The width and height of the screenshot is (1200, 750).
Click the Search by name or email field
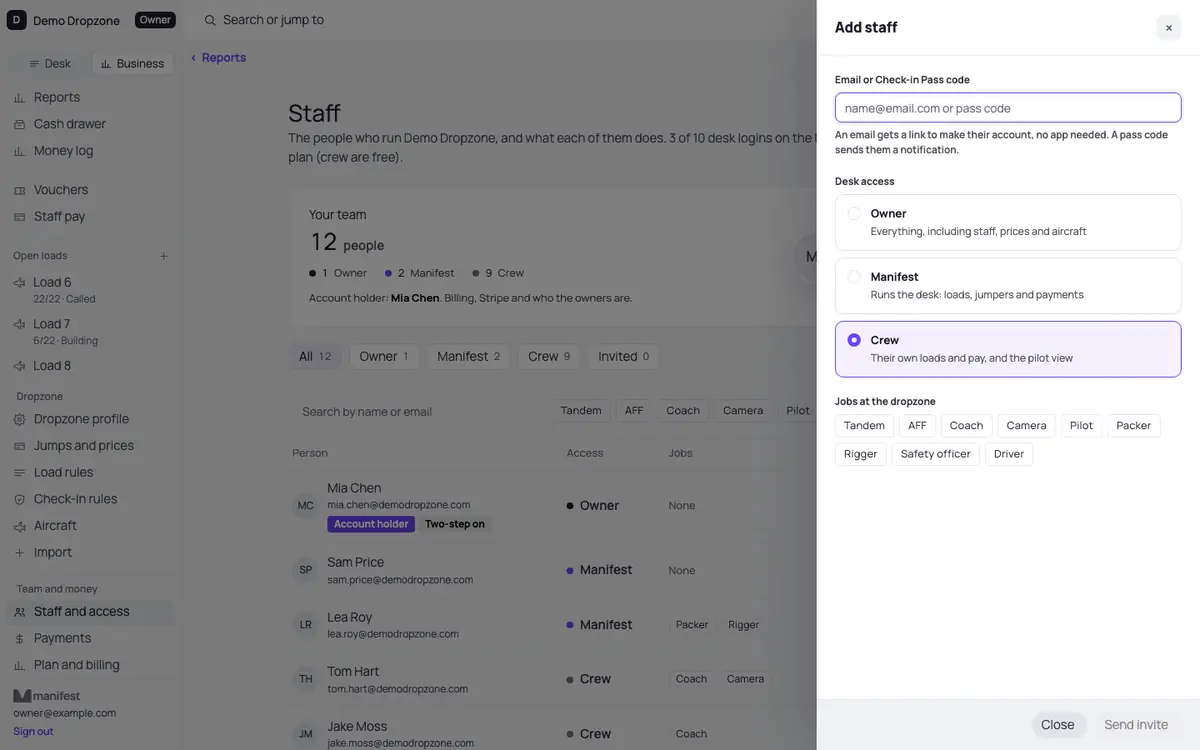click(415, 412)
